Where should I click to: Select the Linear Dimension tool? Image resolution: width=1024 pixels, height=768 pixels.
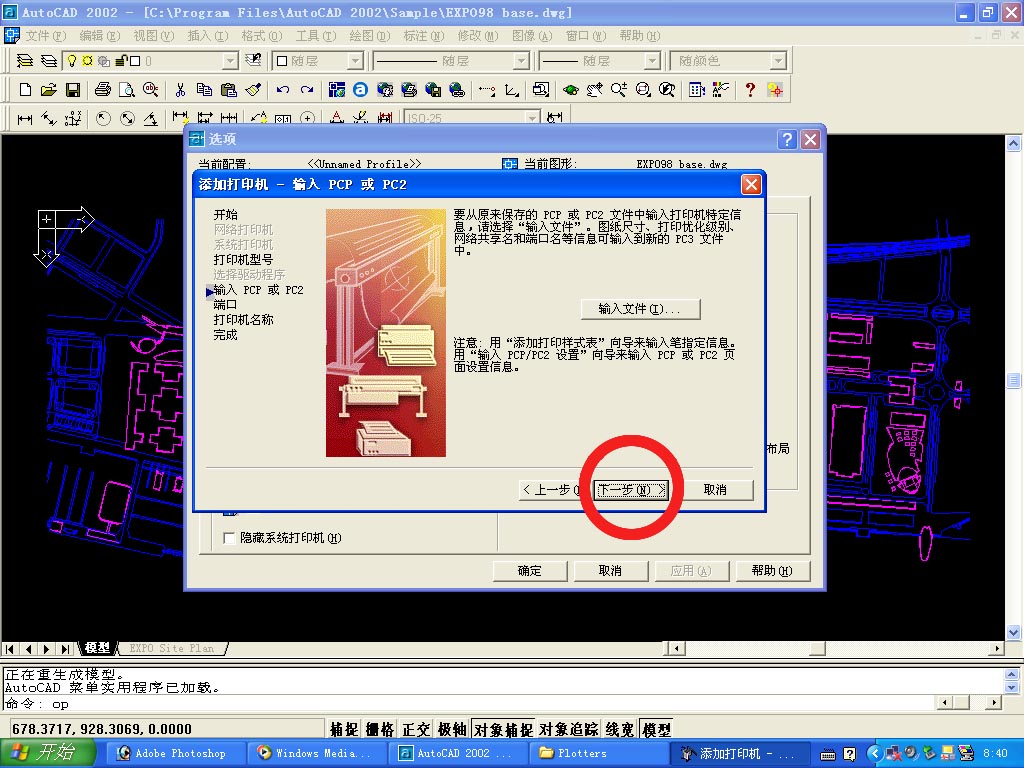[25, 119]
